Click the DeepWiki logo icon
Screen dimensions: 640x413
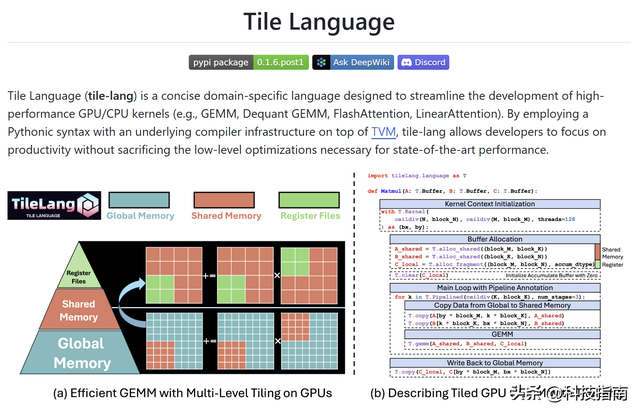coord(321,62)
